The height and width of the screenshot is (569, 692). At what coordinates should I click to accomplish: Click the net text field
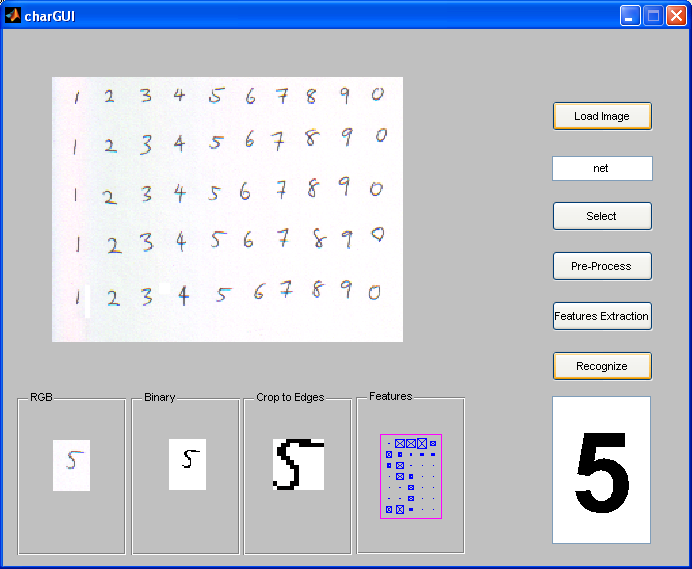pyautogui.click(x=602, y=168)
